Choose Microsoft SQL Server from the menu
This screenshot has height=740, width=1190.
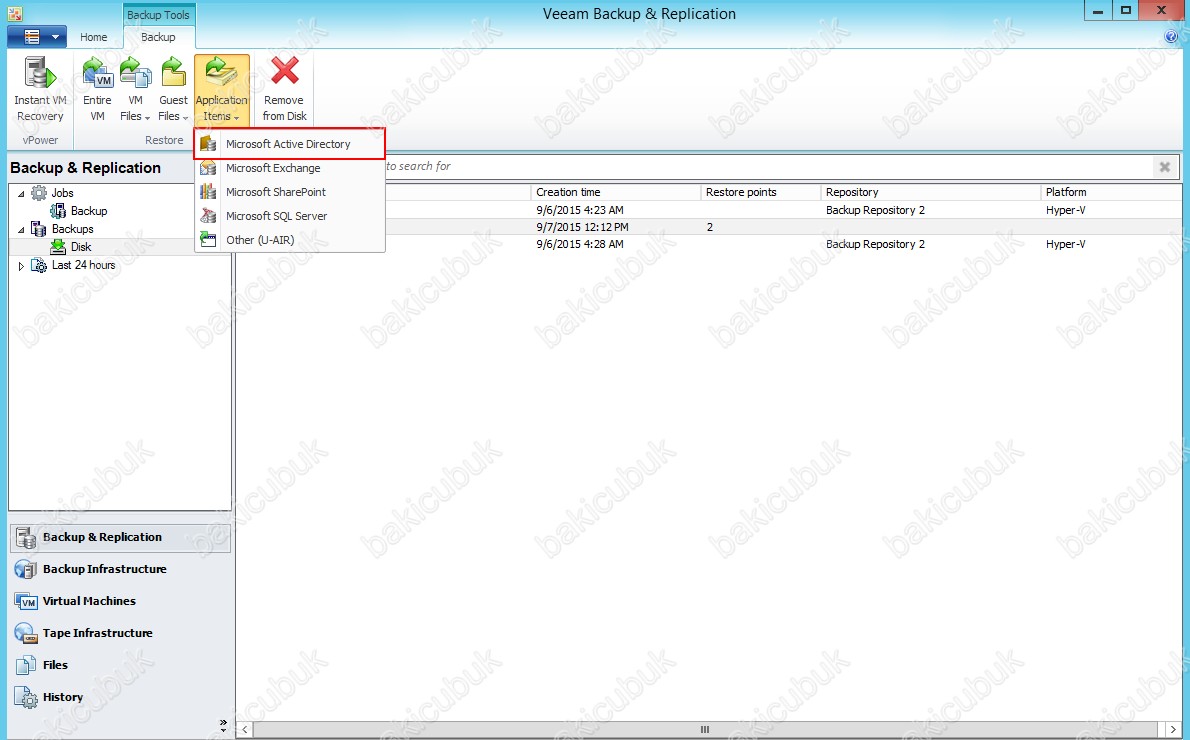pyautogui.click(x=290, y=216)
